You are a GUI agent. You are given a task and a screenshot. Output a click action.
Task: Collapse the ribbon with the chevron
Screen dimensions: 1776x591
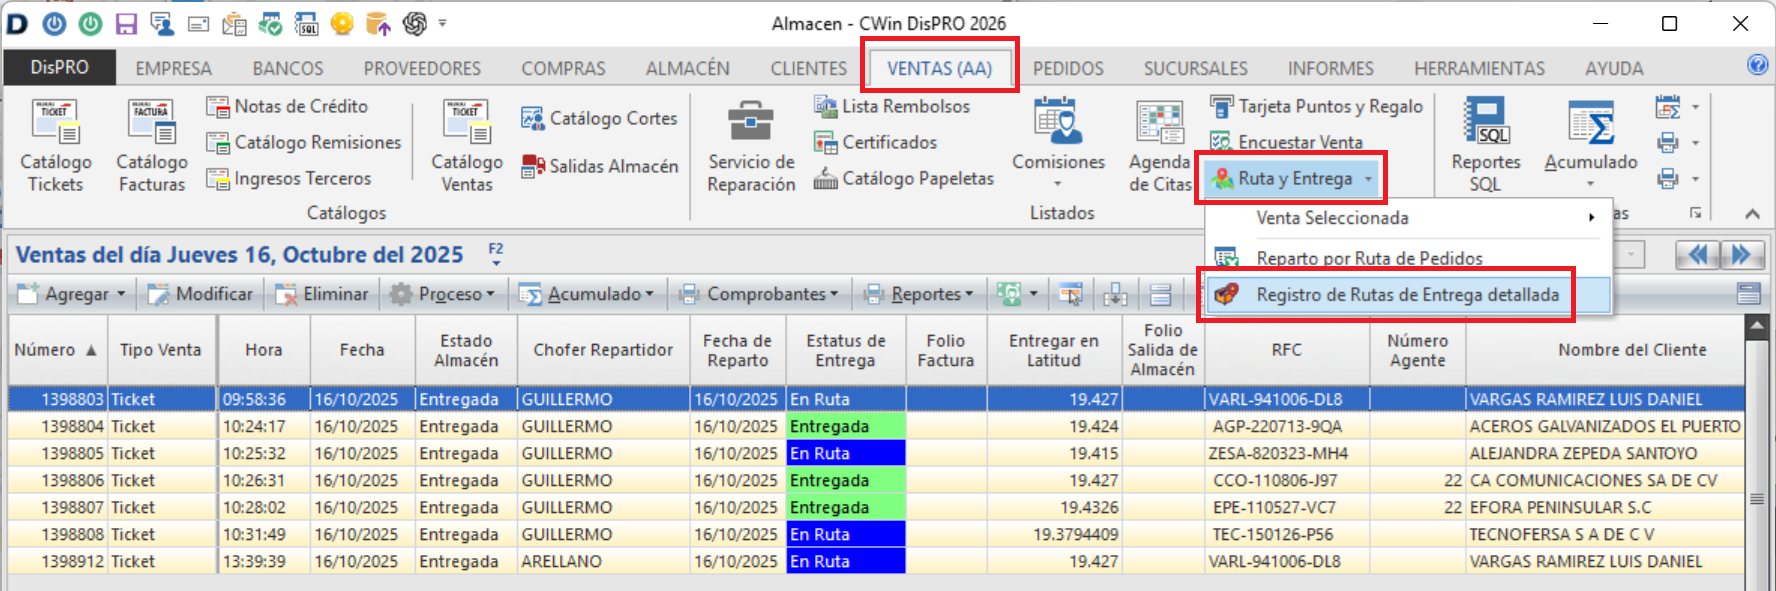click(x=1752, y=213)
